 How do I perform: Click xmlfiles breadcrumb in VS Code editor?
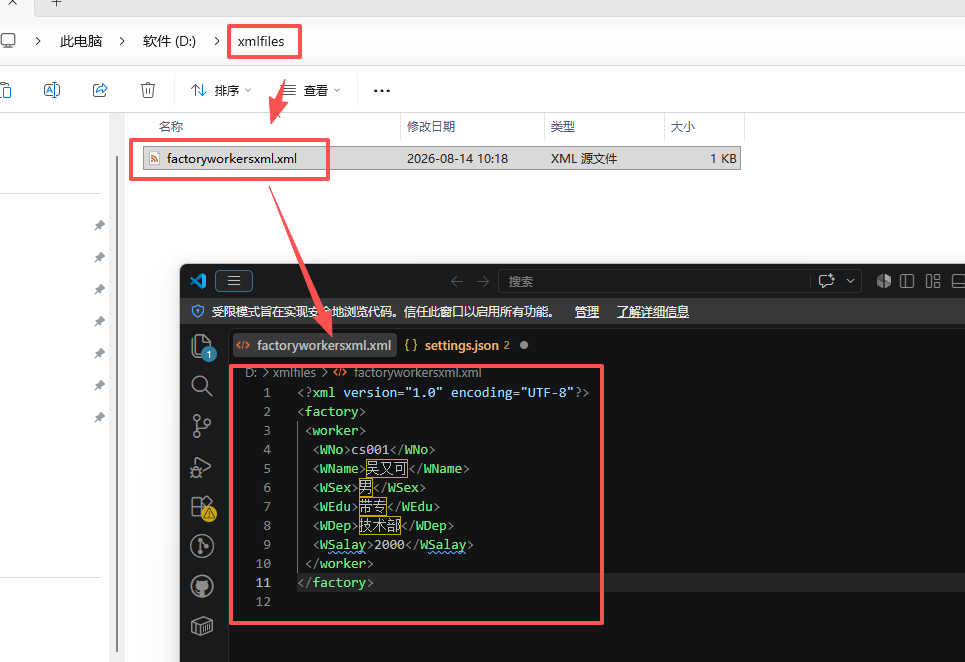coord(294,372)
